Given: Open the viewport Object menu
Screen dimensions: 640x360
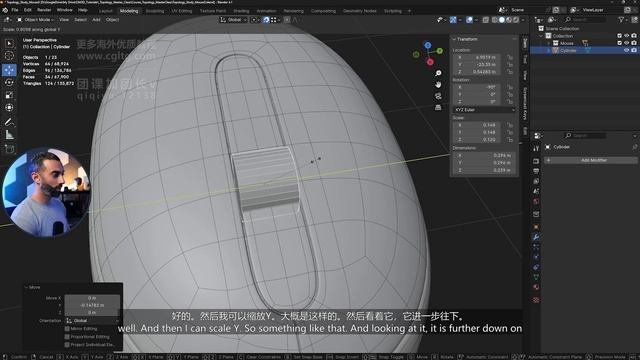Looking at the screenshot, I should click(112, 20).
